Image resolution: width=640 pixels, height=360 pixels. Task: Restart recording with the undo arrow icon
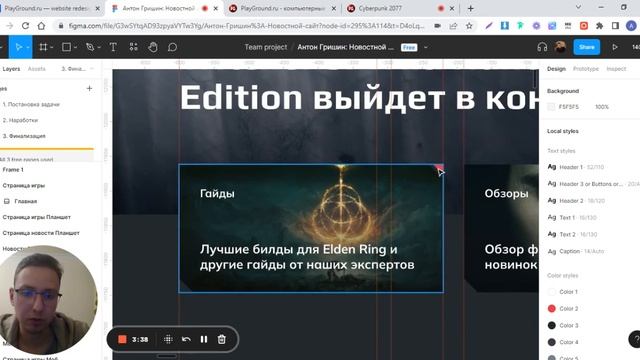(x=186, y=339)
